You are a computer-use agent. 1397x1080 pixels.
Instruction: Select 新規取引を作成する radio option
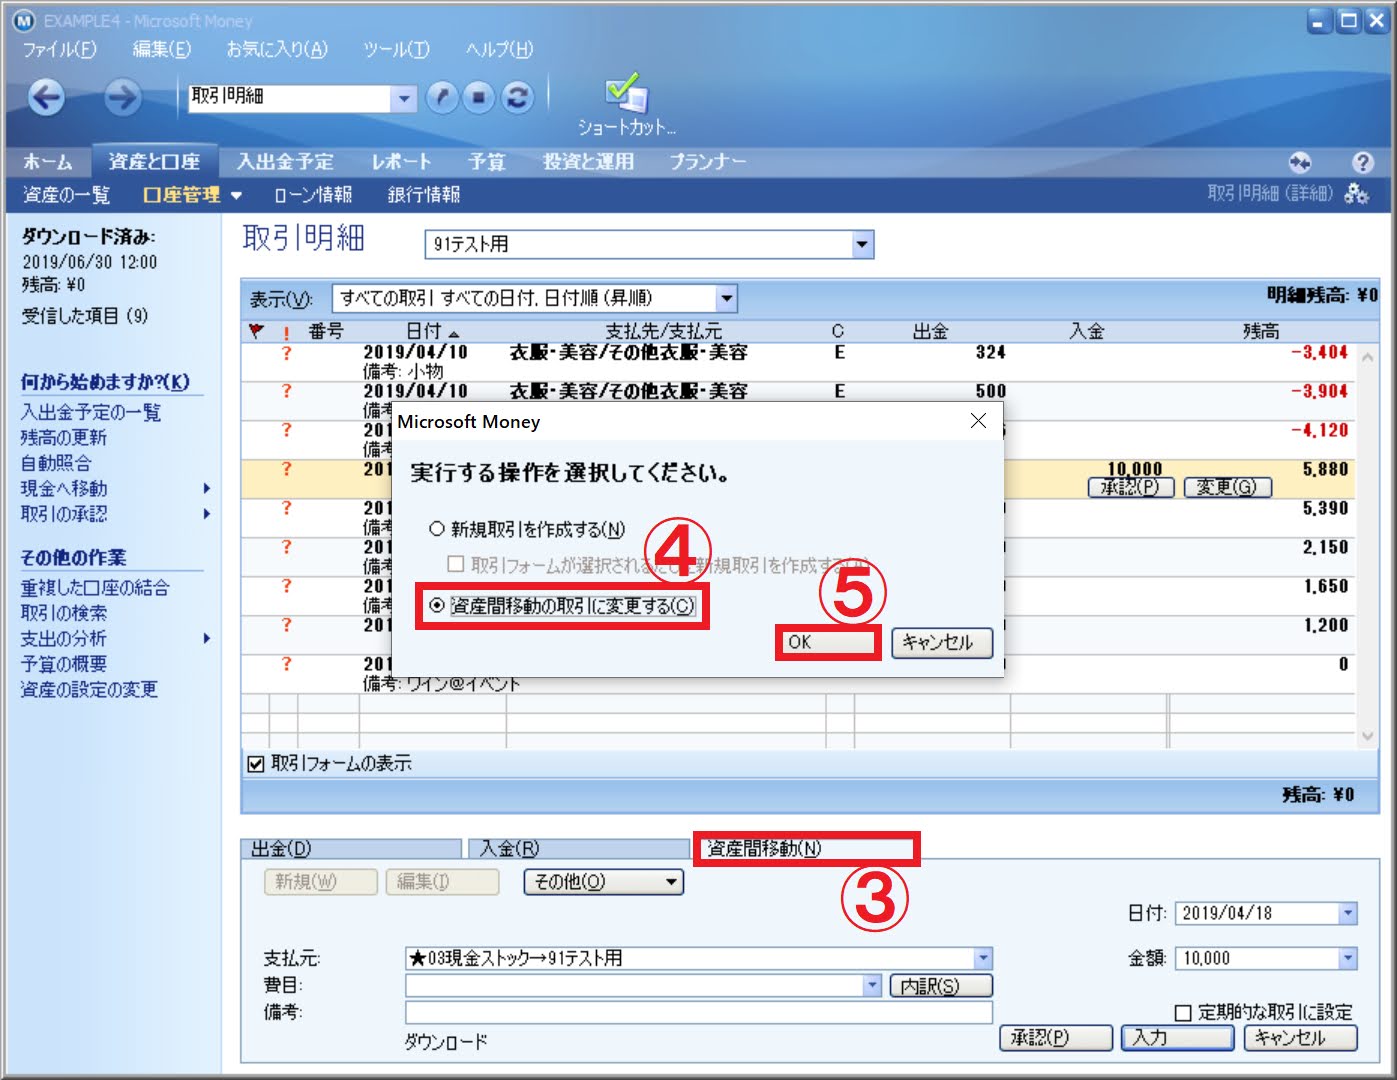[x=527, y=529]
